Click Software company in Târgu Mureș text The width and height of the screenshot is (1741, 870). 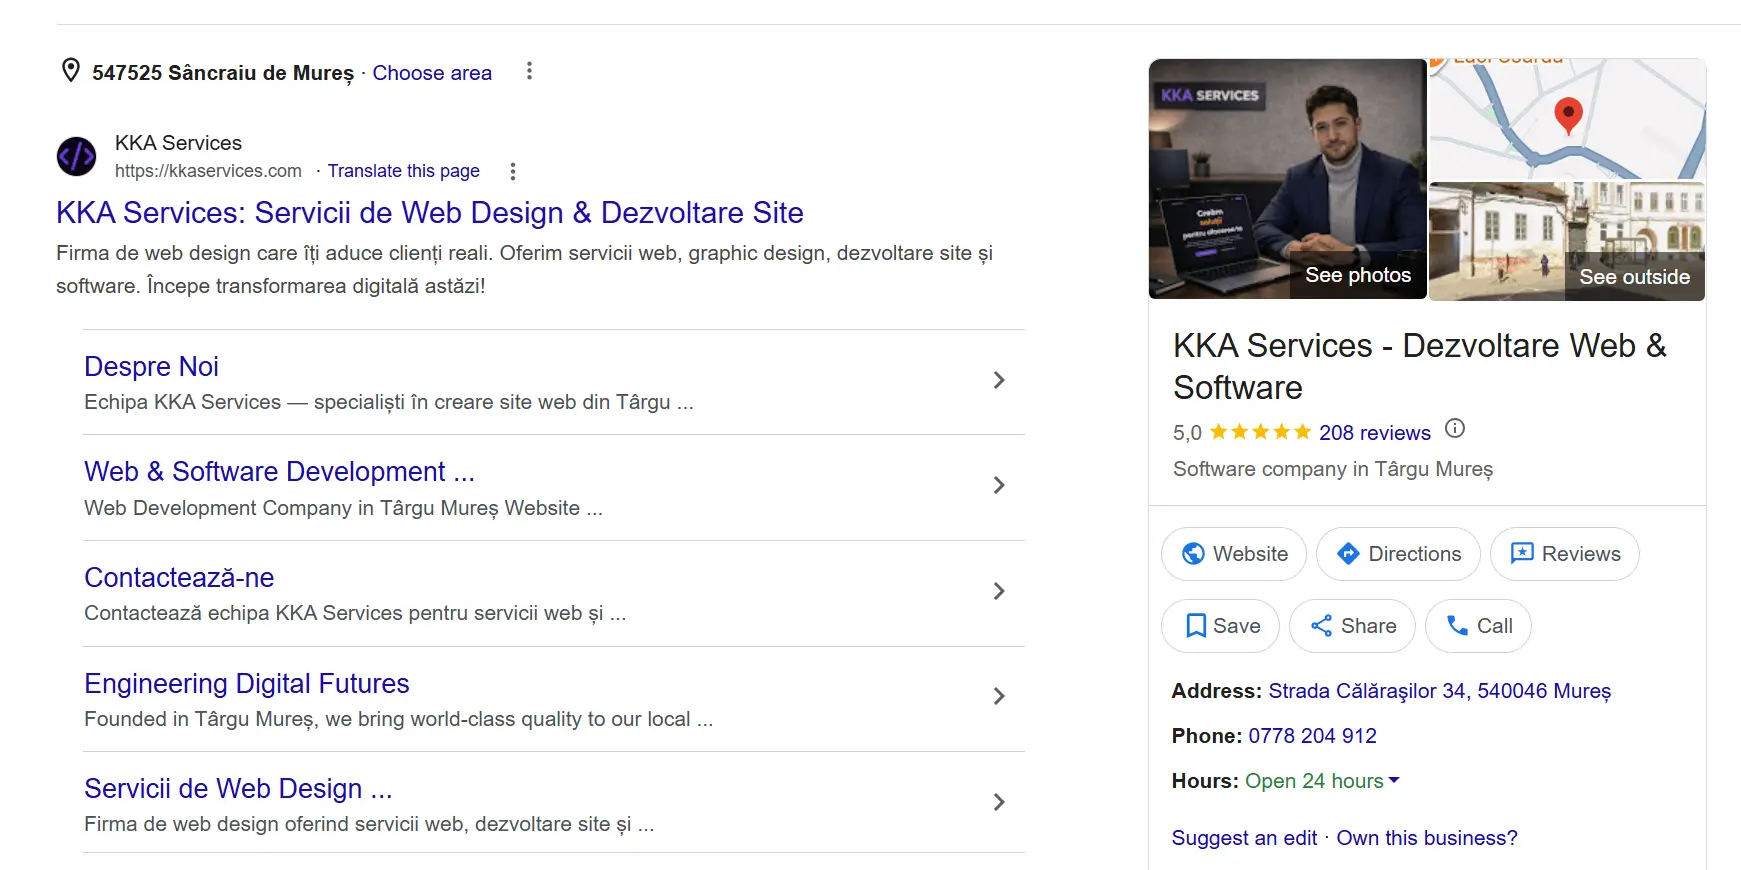[x=1333, y=469]
